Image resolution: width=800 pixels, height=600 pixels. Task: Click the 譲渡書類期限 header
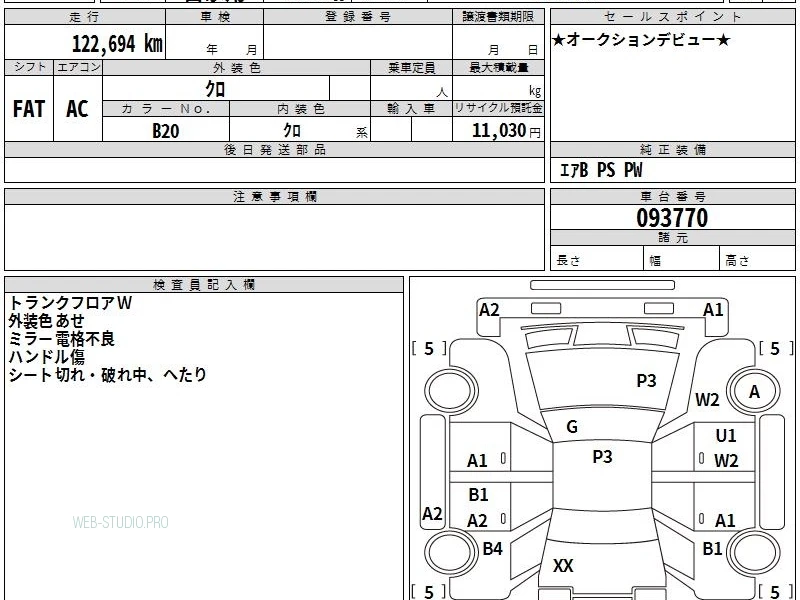(498, 17)
